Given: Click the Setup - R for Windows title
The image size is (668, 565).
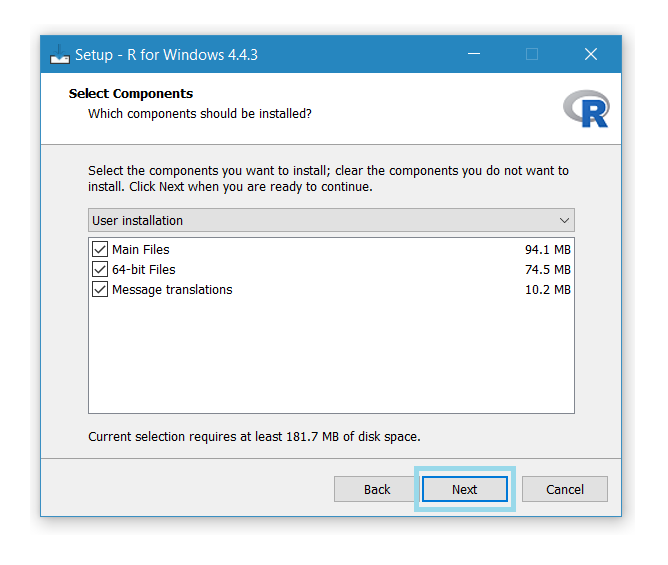Looking at the screenshot, I should click(x=166, y=55).
